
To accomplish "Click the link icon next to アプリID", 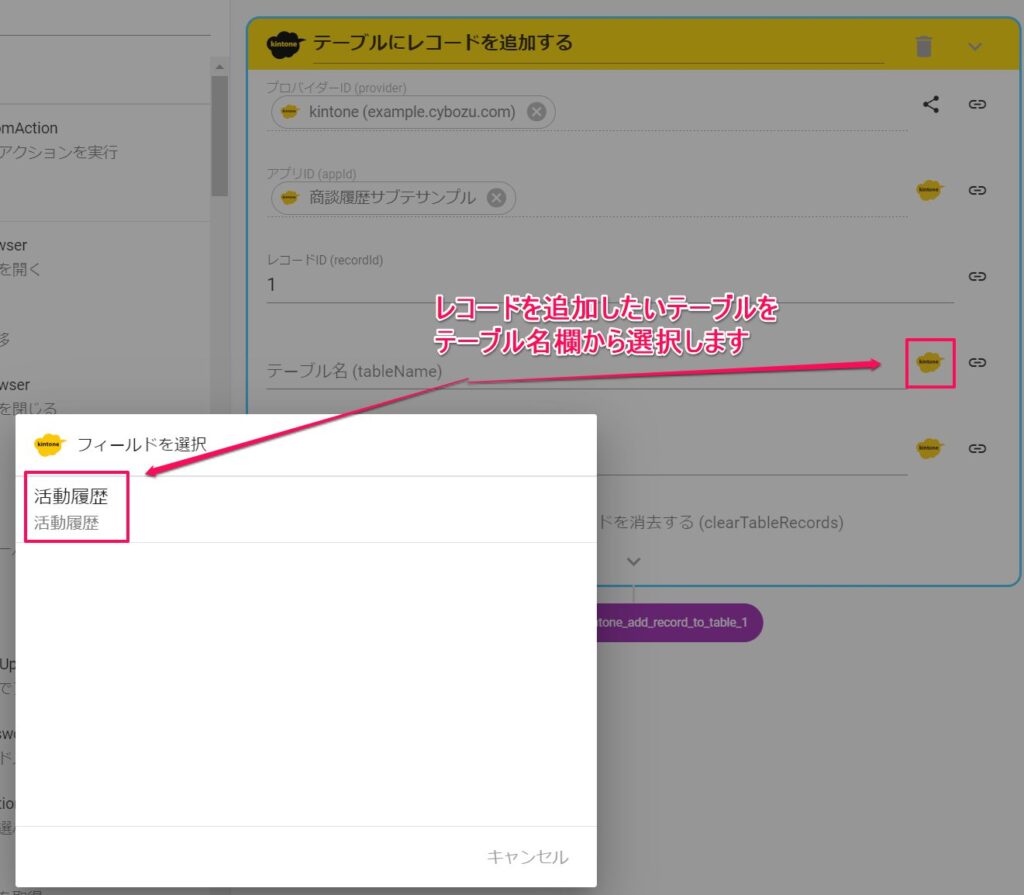I will pos(977,190).
